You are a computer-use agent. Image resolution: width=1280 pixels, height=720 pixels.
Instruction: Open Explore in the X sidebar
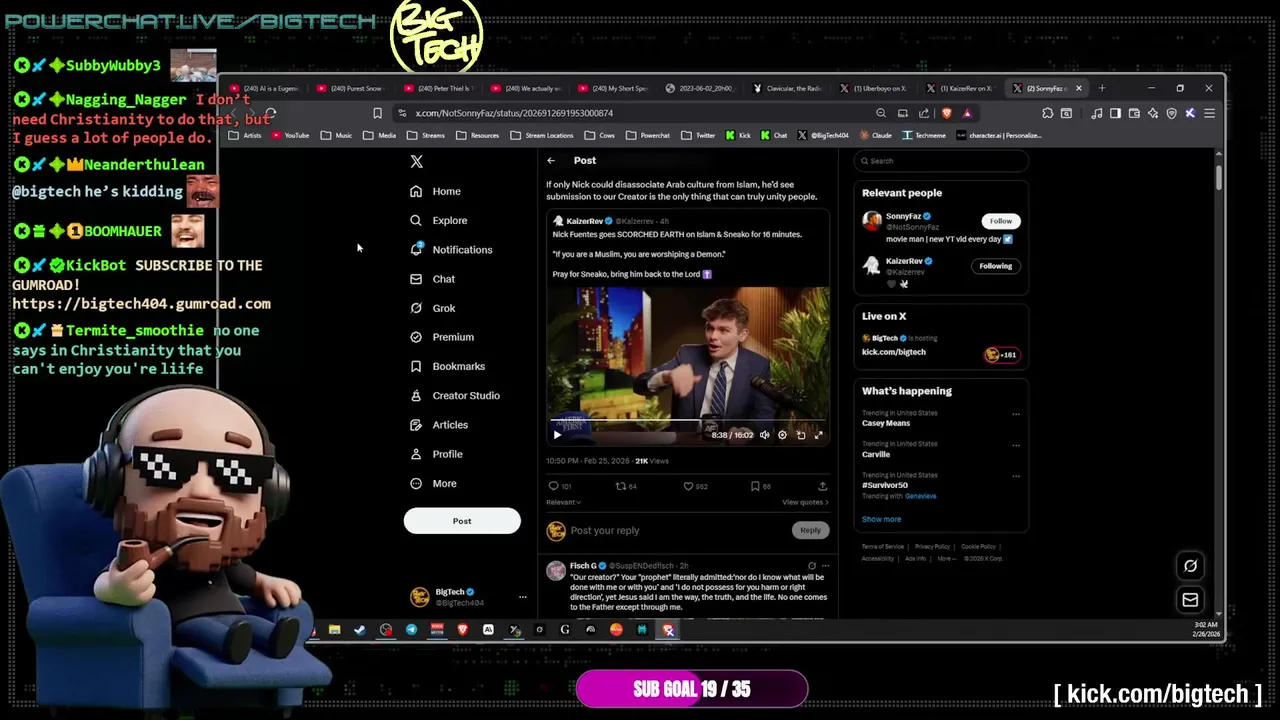tap(439, 220)
